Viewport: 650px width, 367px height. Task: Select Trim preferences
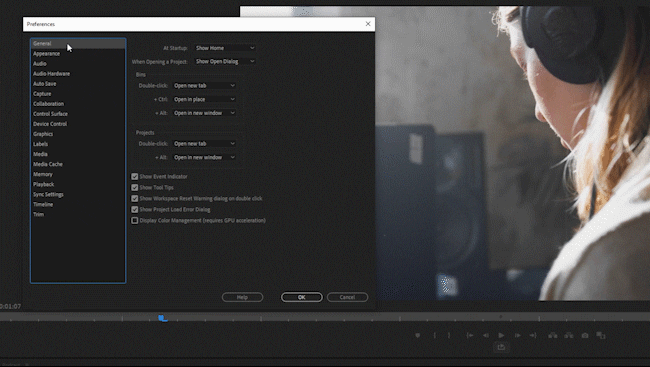pos(78,214)
